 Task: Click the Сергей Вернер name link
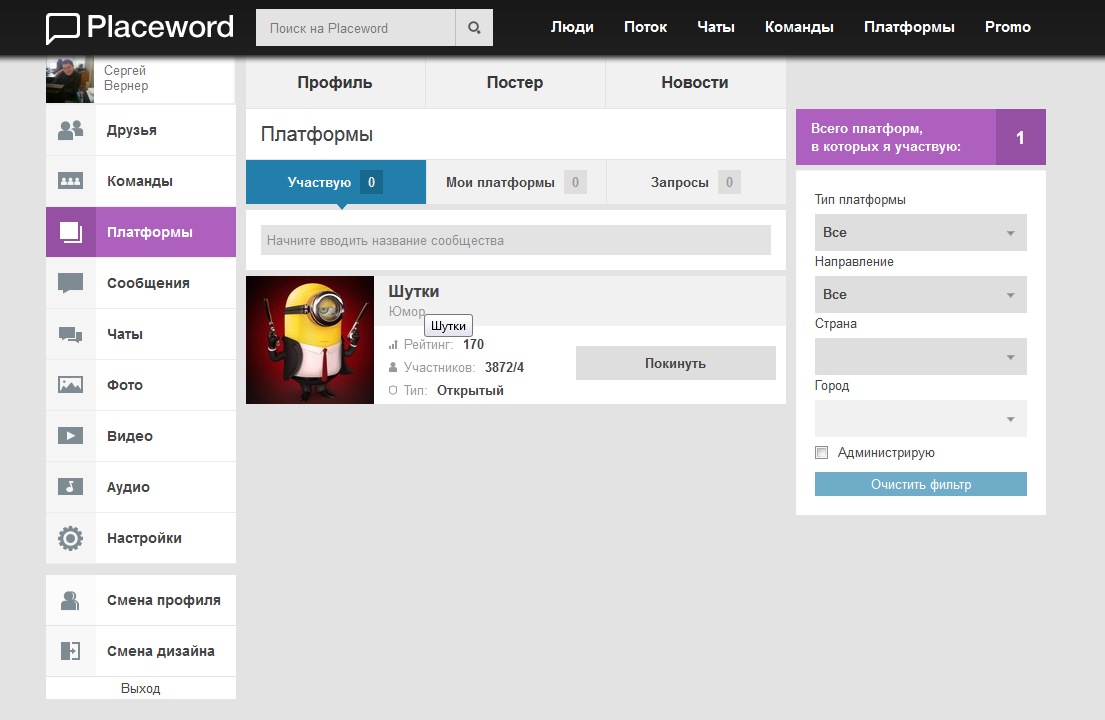tap(126, 78)
